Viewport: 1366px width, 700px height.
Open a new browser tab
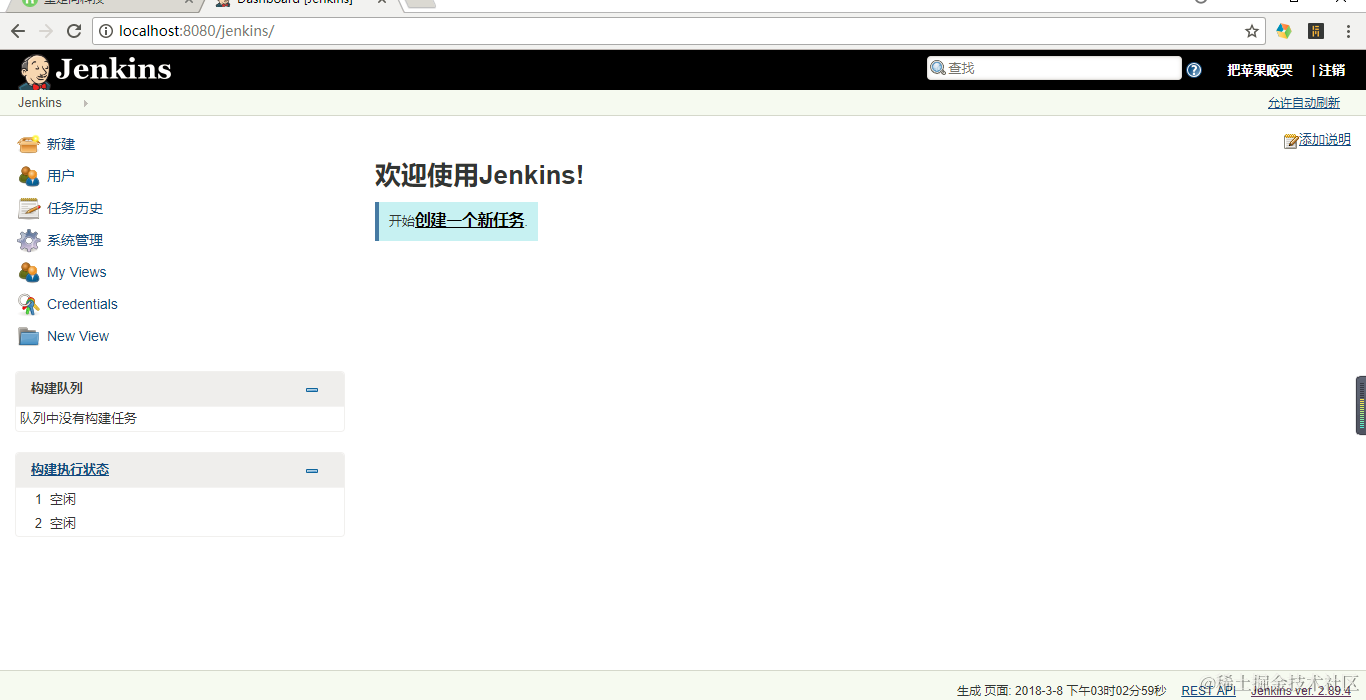[x=421, y=3]
